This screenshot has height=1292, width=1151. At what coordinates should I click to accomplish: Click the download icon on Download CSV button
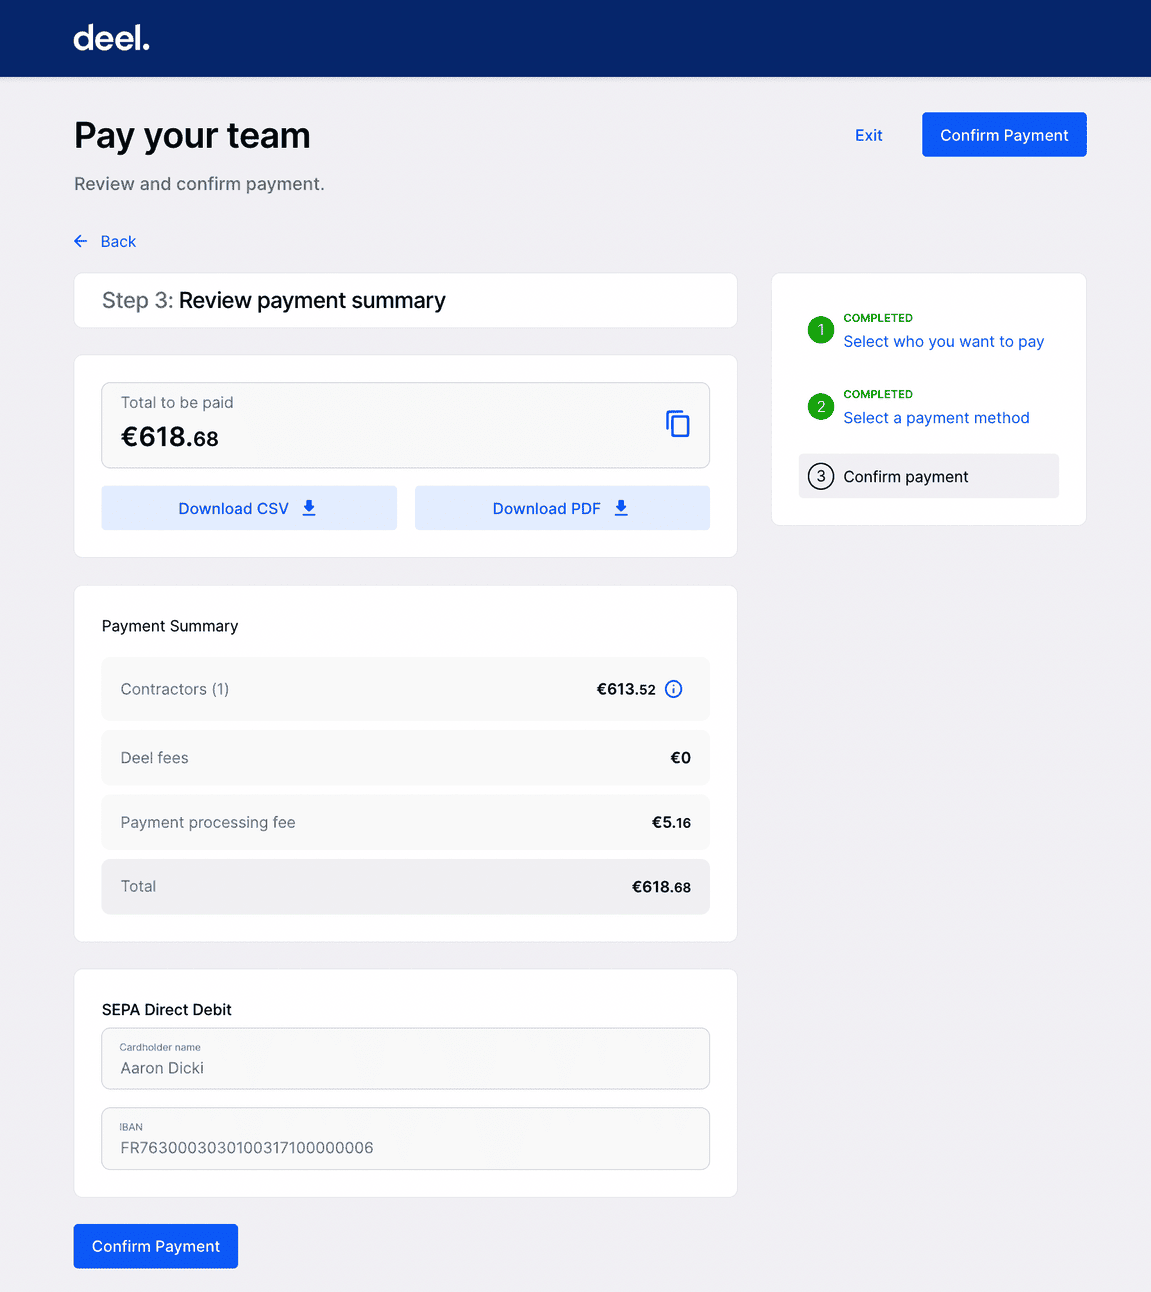pos(308,508)
